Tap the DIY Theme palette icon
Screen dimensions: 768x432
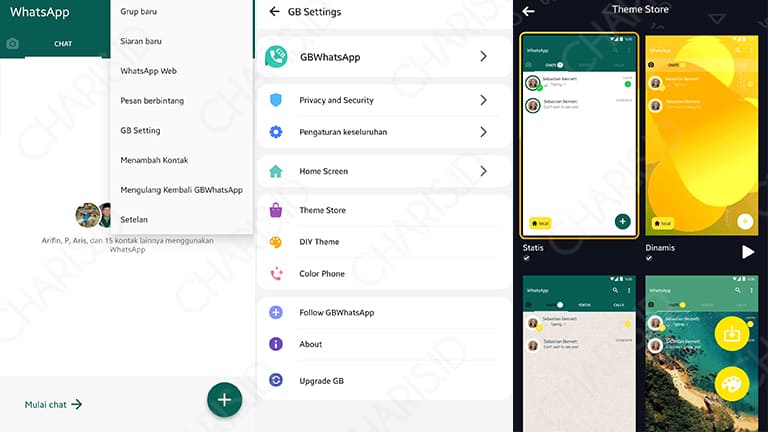point(276,242)
